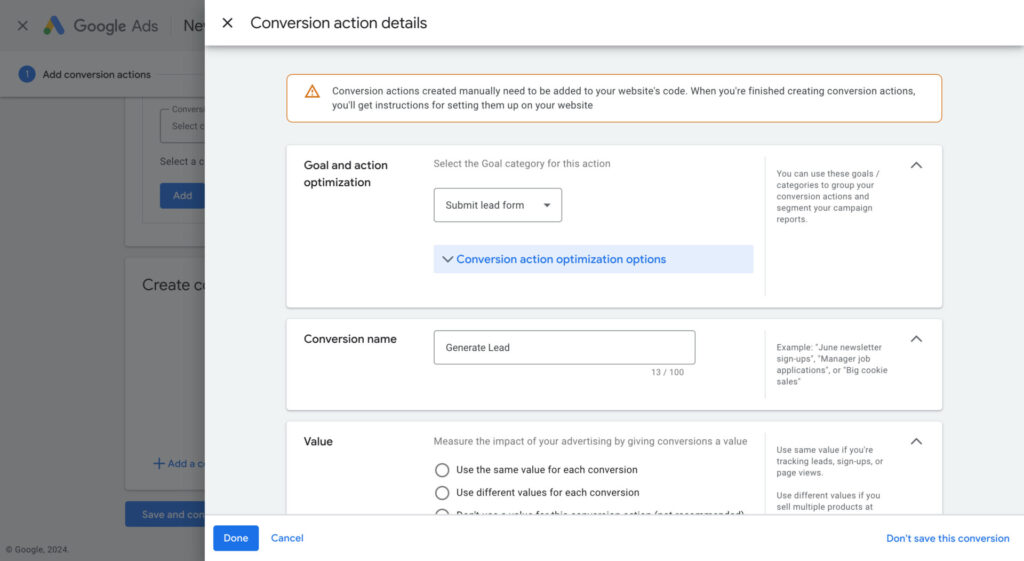Click the Cancel link
This screenshot has height=561, width=1024.
287,538
